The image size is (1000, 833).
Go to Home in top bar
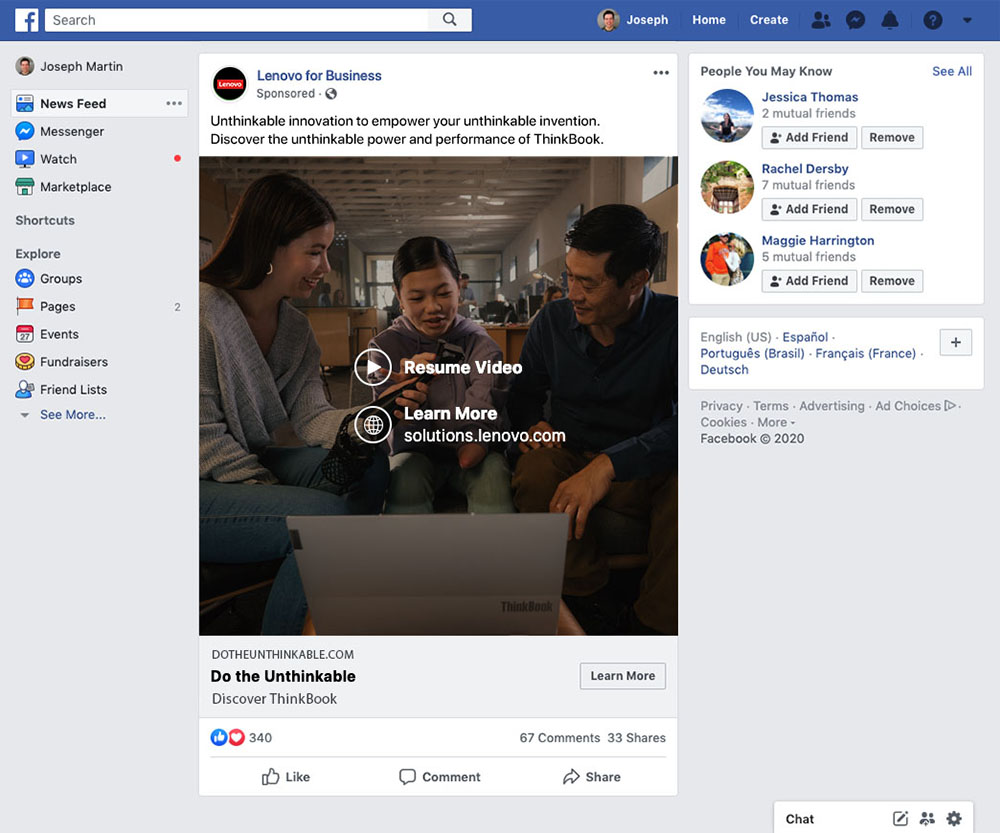click(x=709, y=20)
